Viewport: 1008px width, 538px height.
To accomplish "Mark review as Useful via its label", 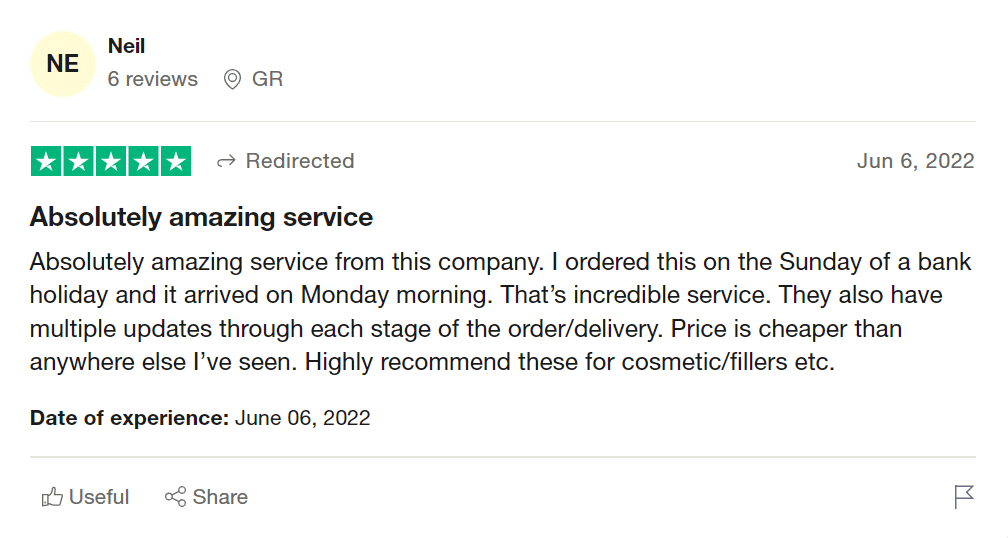I will [x=99, y=497].
